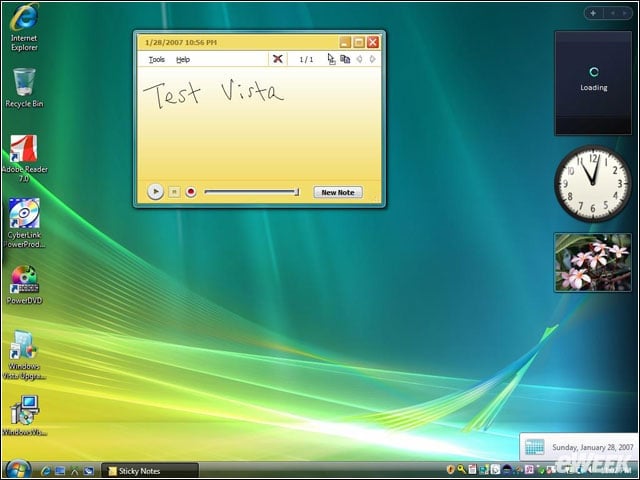Click the sidebar next gadgets arrow
The width and height of the screenshot is (640, 480).
(x=625, y=13)
